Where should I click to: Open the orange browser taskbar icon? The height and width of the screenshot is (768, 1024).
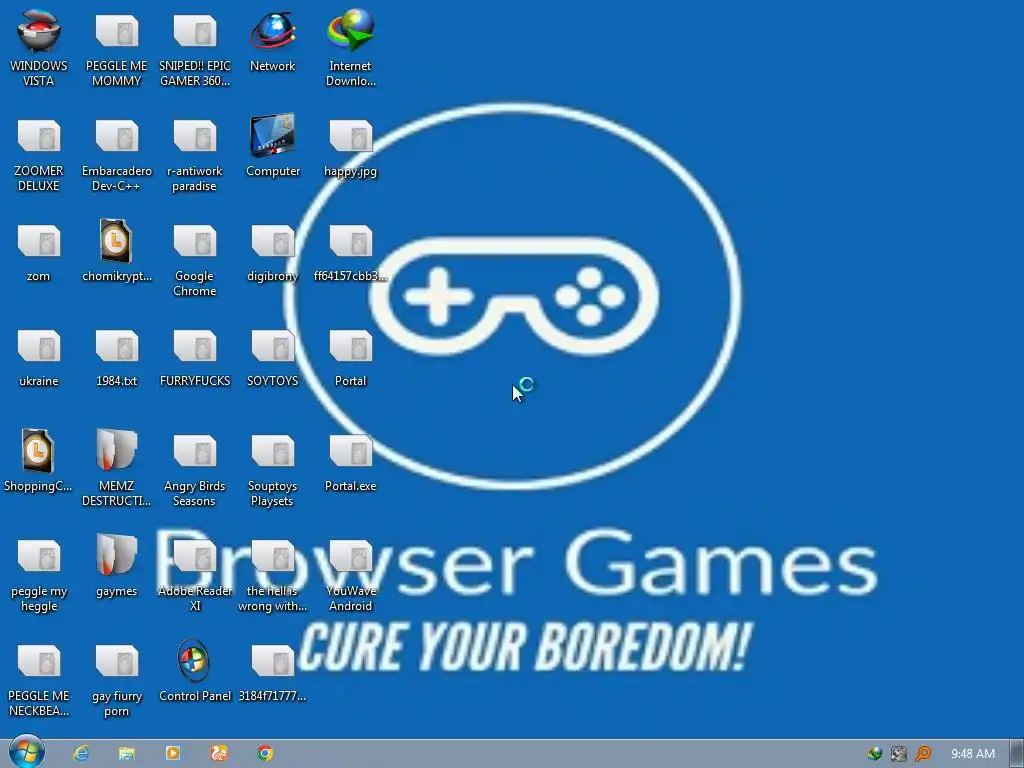click(x=219, y=754)
